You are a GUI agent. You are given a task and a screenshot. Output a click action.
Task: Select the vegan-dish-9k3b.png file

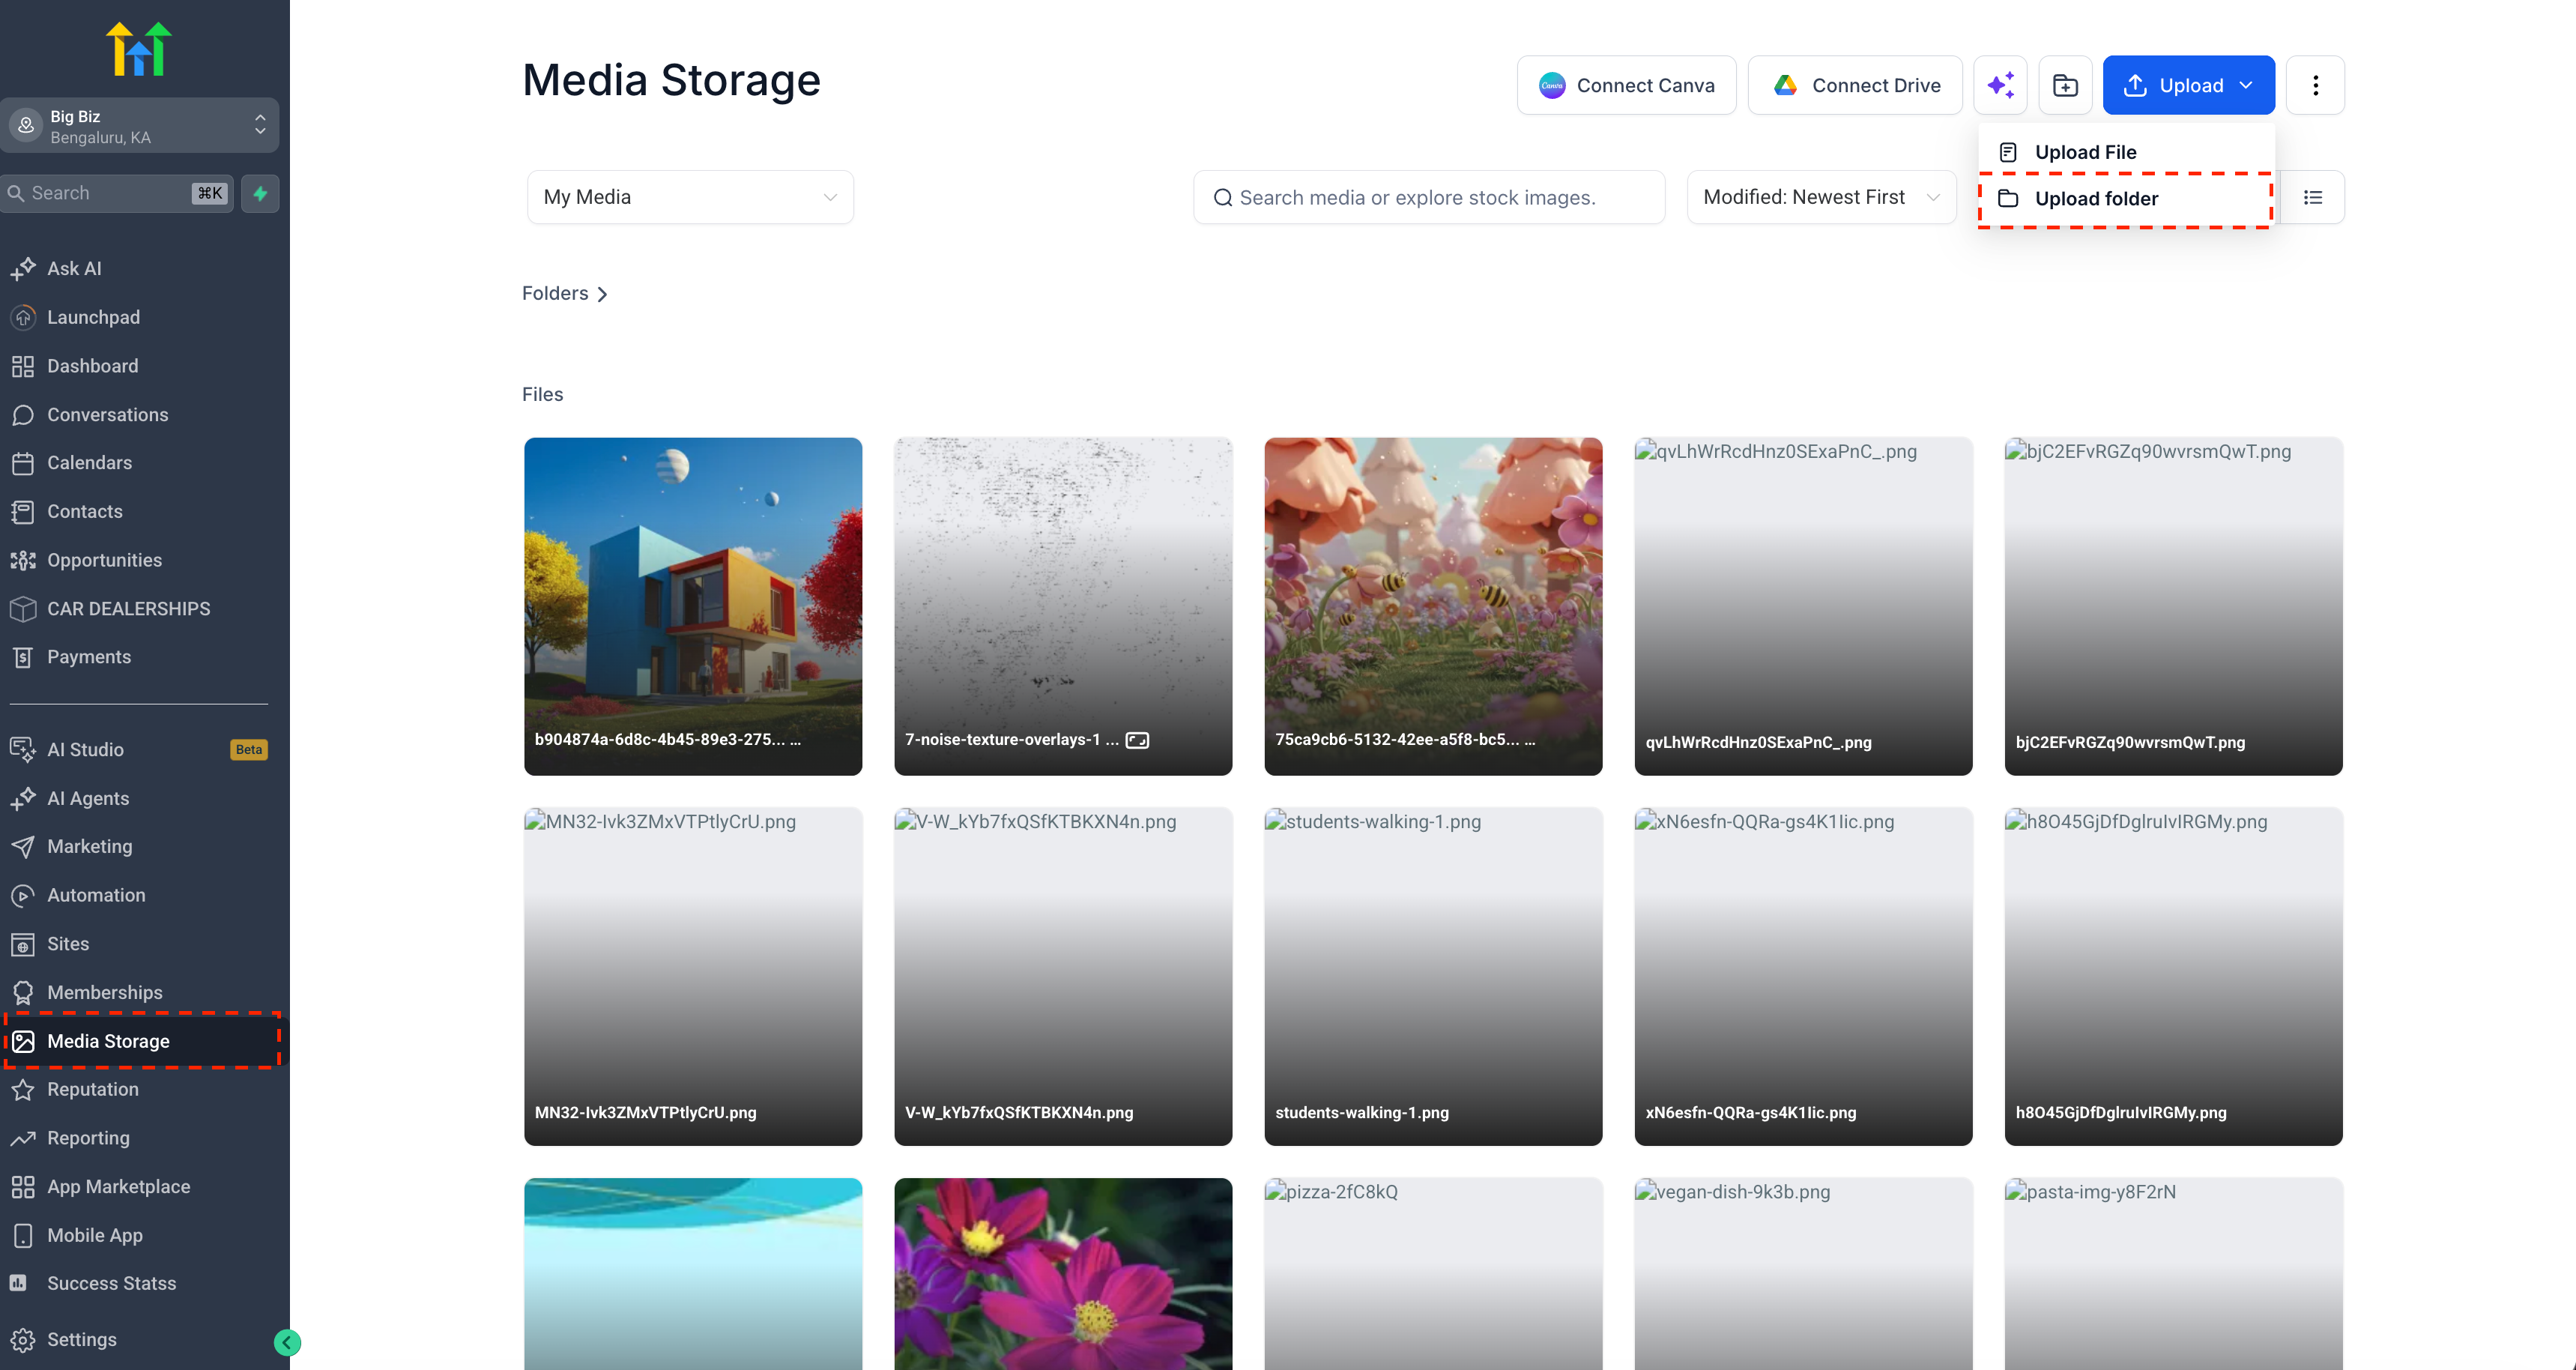pyautogui.click(x=1803, y=1273)
